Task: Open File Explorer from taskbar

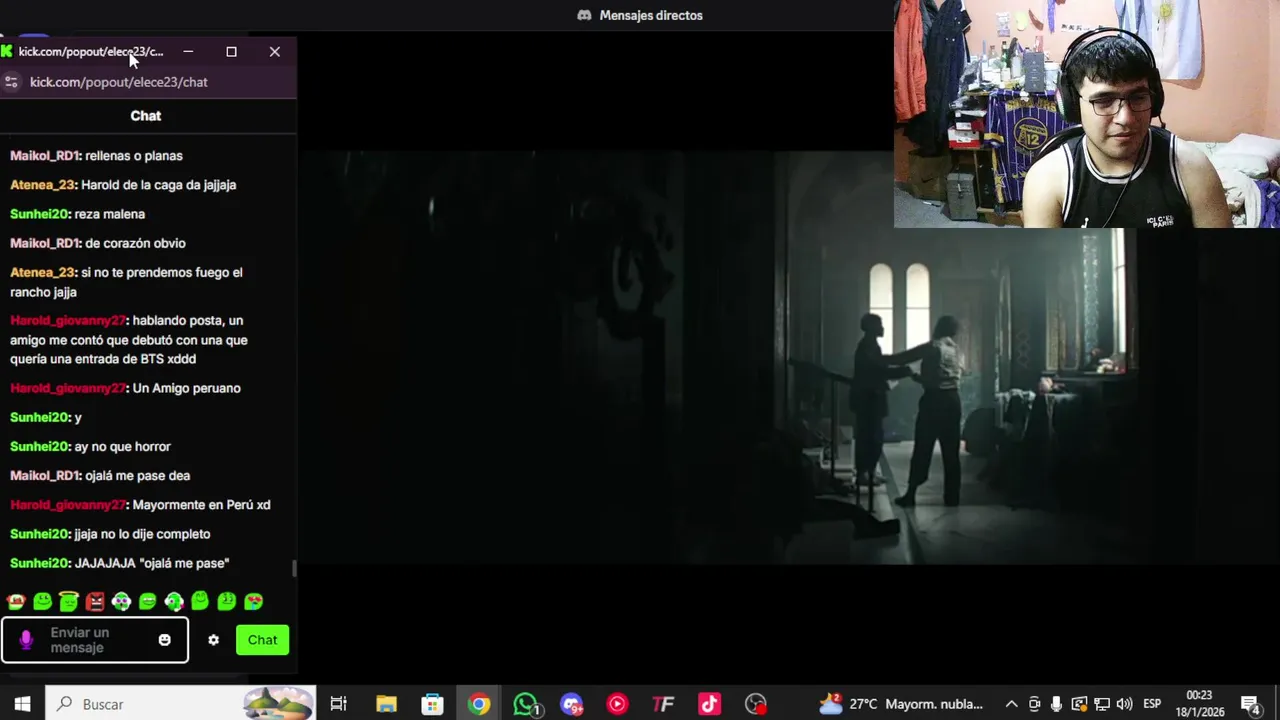Action: coord(386,704)
